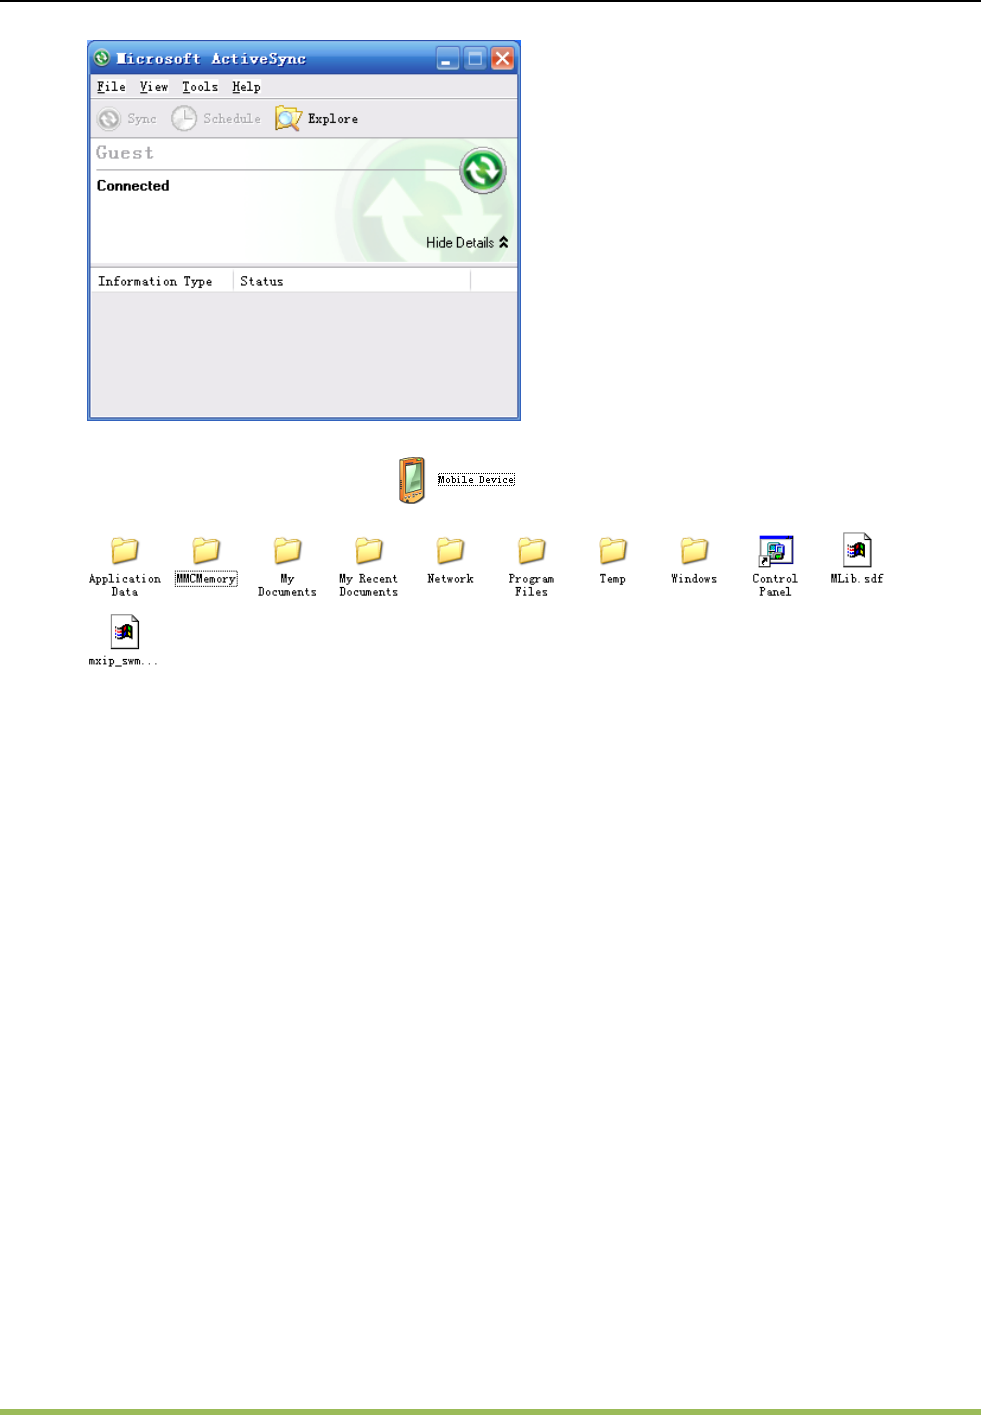Click the ActiveSync title bar icon

click(102, 58)
